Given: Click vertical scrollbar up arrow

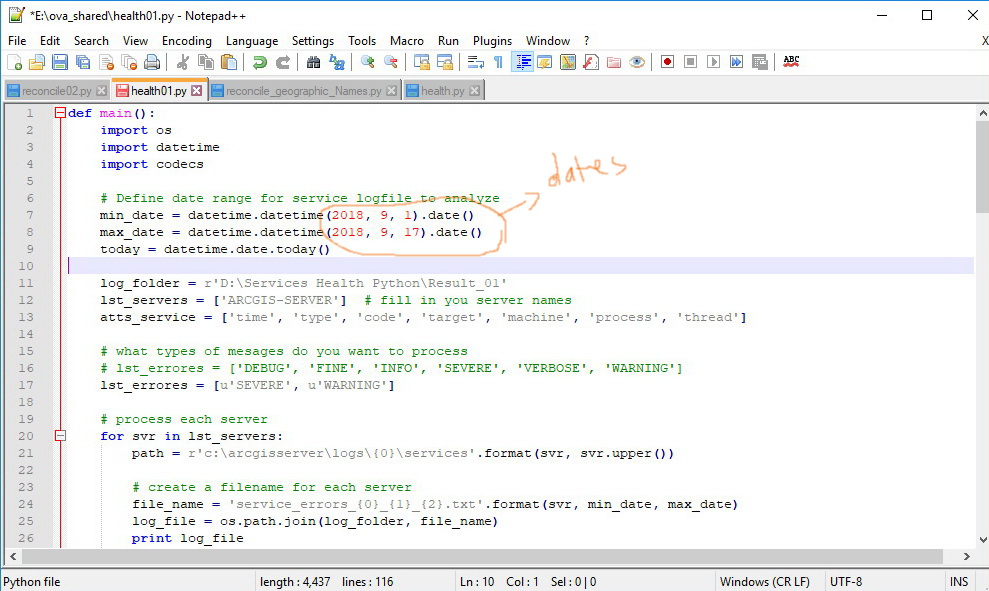Looking at the screenshot, I should pyautogui.click(x=983, y=114).
